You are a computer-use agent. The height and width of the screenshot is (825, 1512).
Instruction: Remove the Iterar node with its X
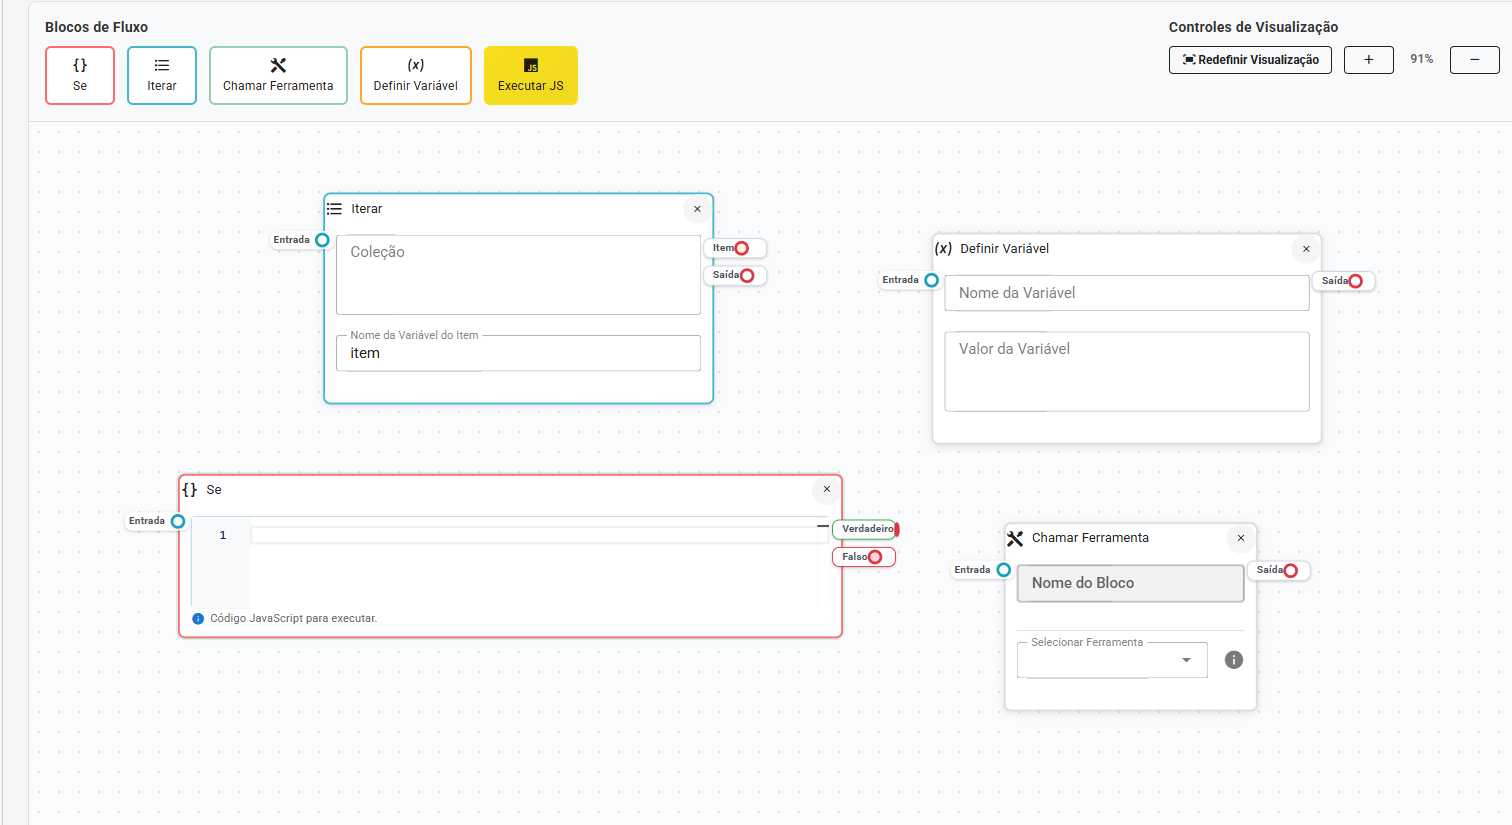pyautogui.click(x=697, y=209)
